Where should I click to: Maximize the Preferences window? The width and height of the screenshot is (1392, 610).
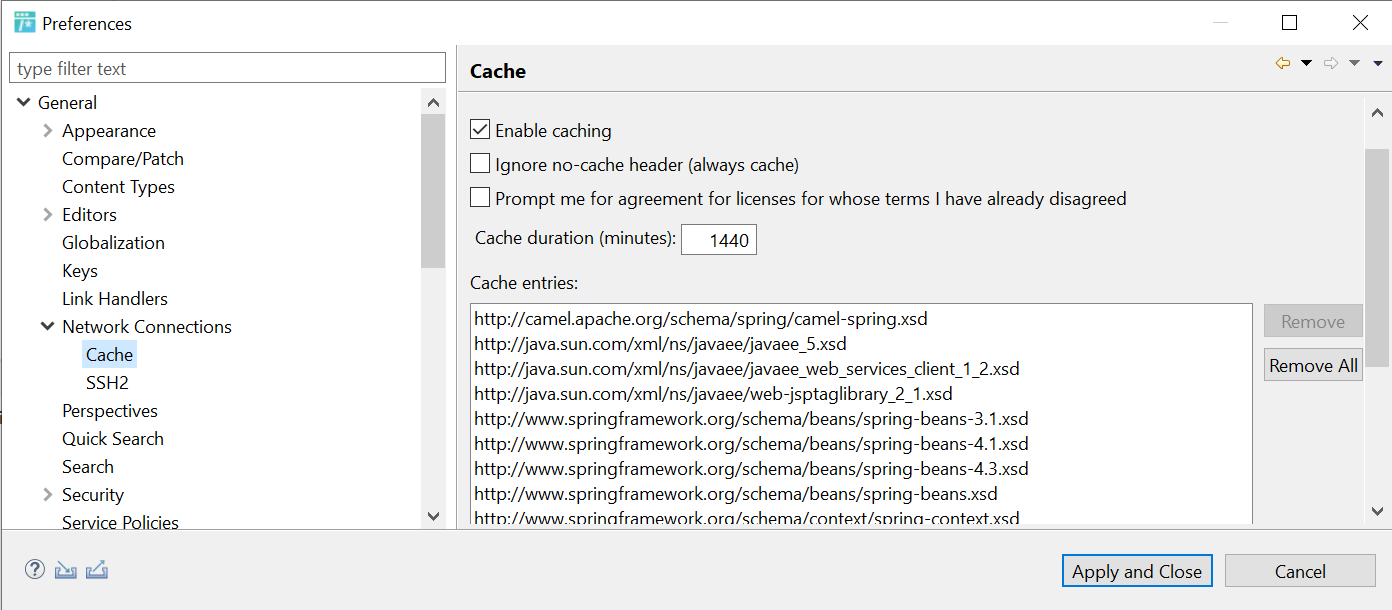(x=1289, y=22)
